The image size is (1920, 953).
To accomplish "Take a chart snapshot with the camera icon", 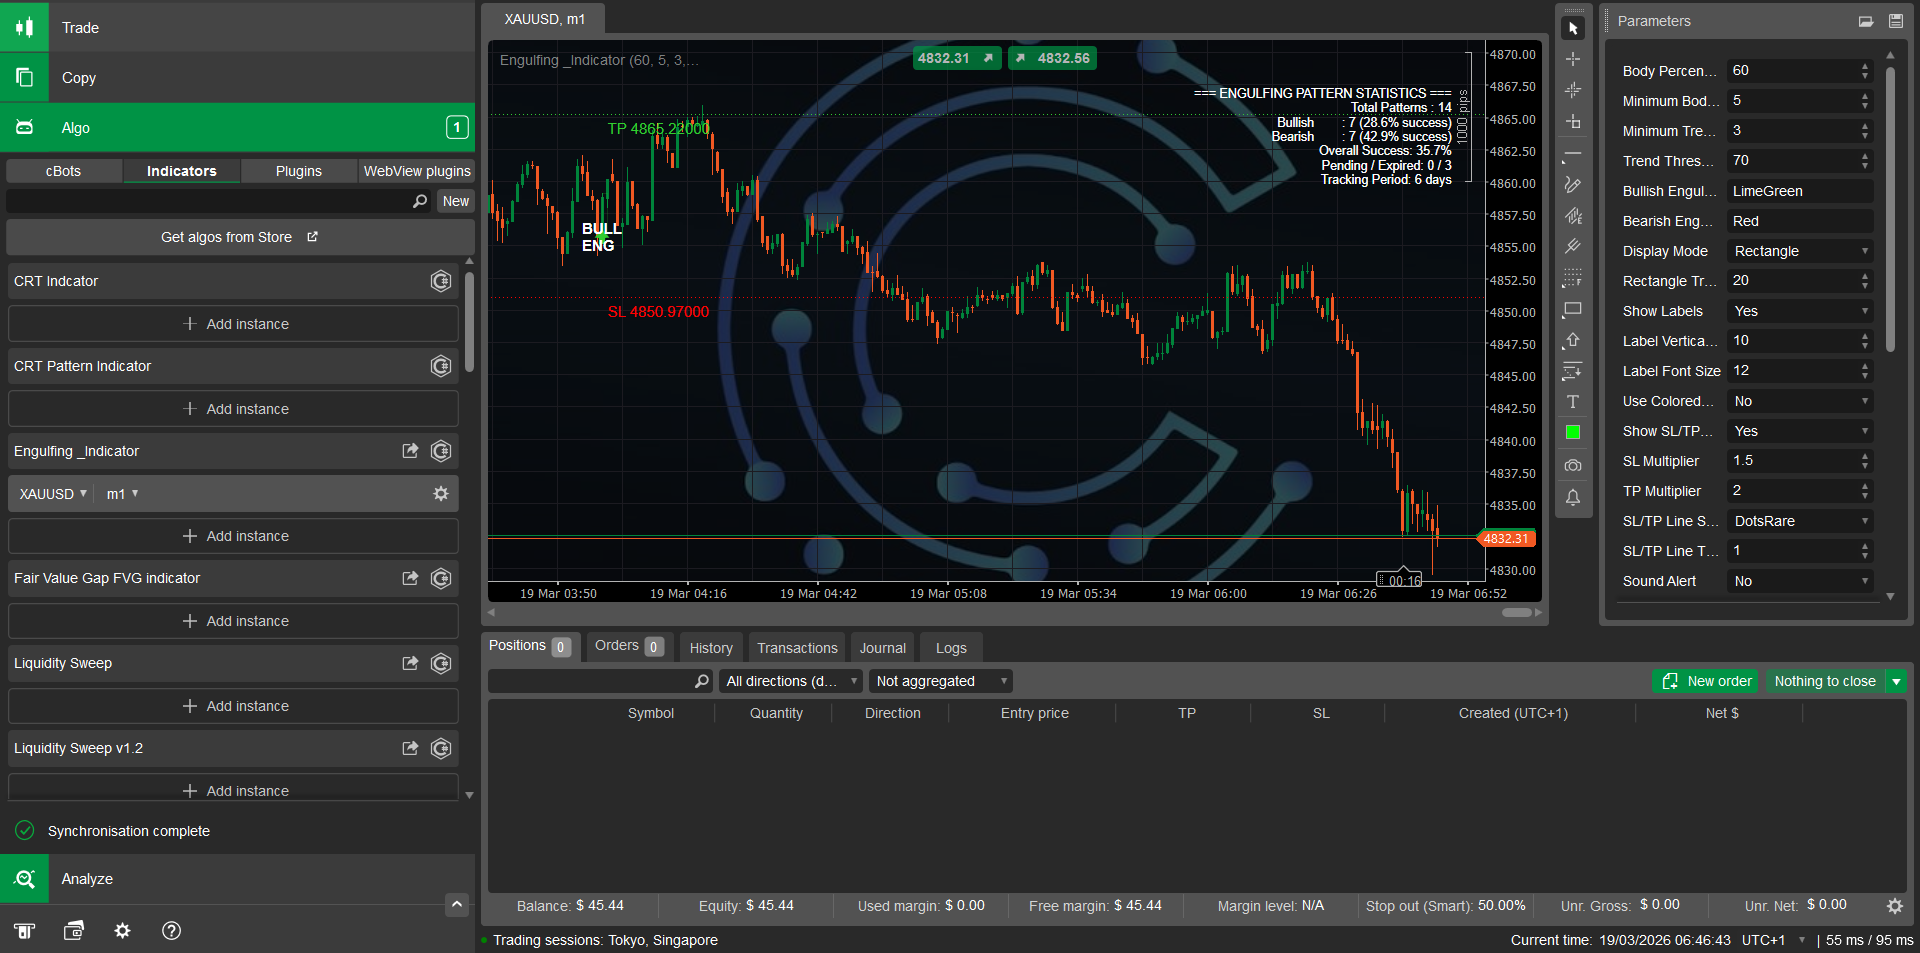I will point(1573,466).
